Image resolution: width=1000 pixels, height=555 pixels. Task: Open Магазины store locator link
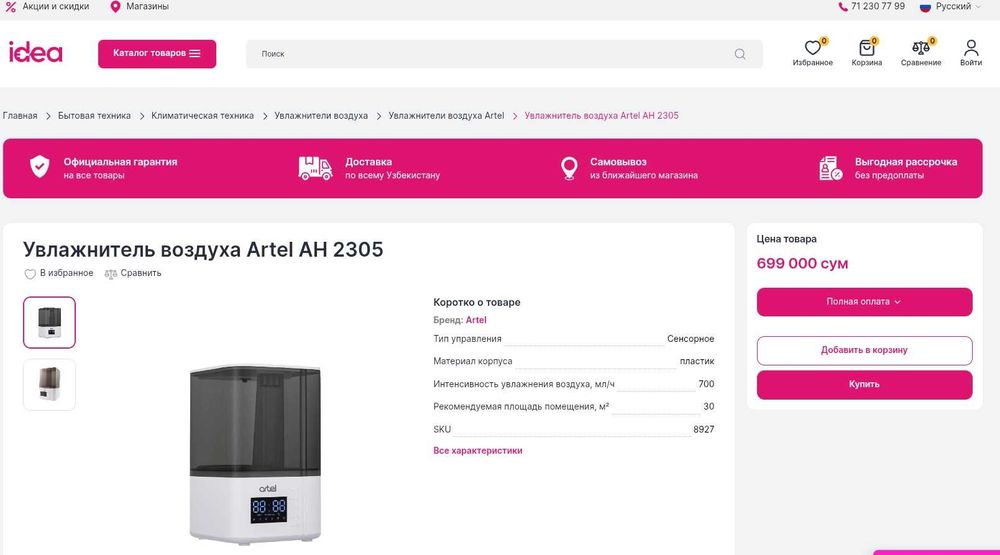(140, 6)
